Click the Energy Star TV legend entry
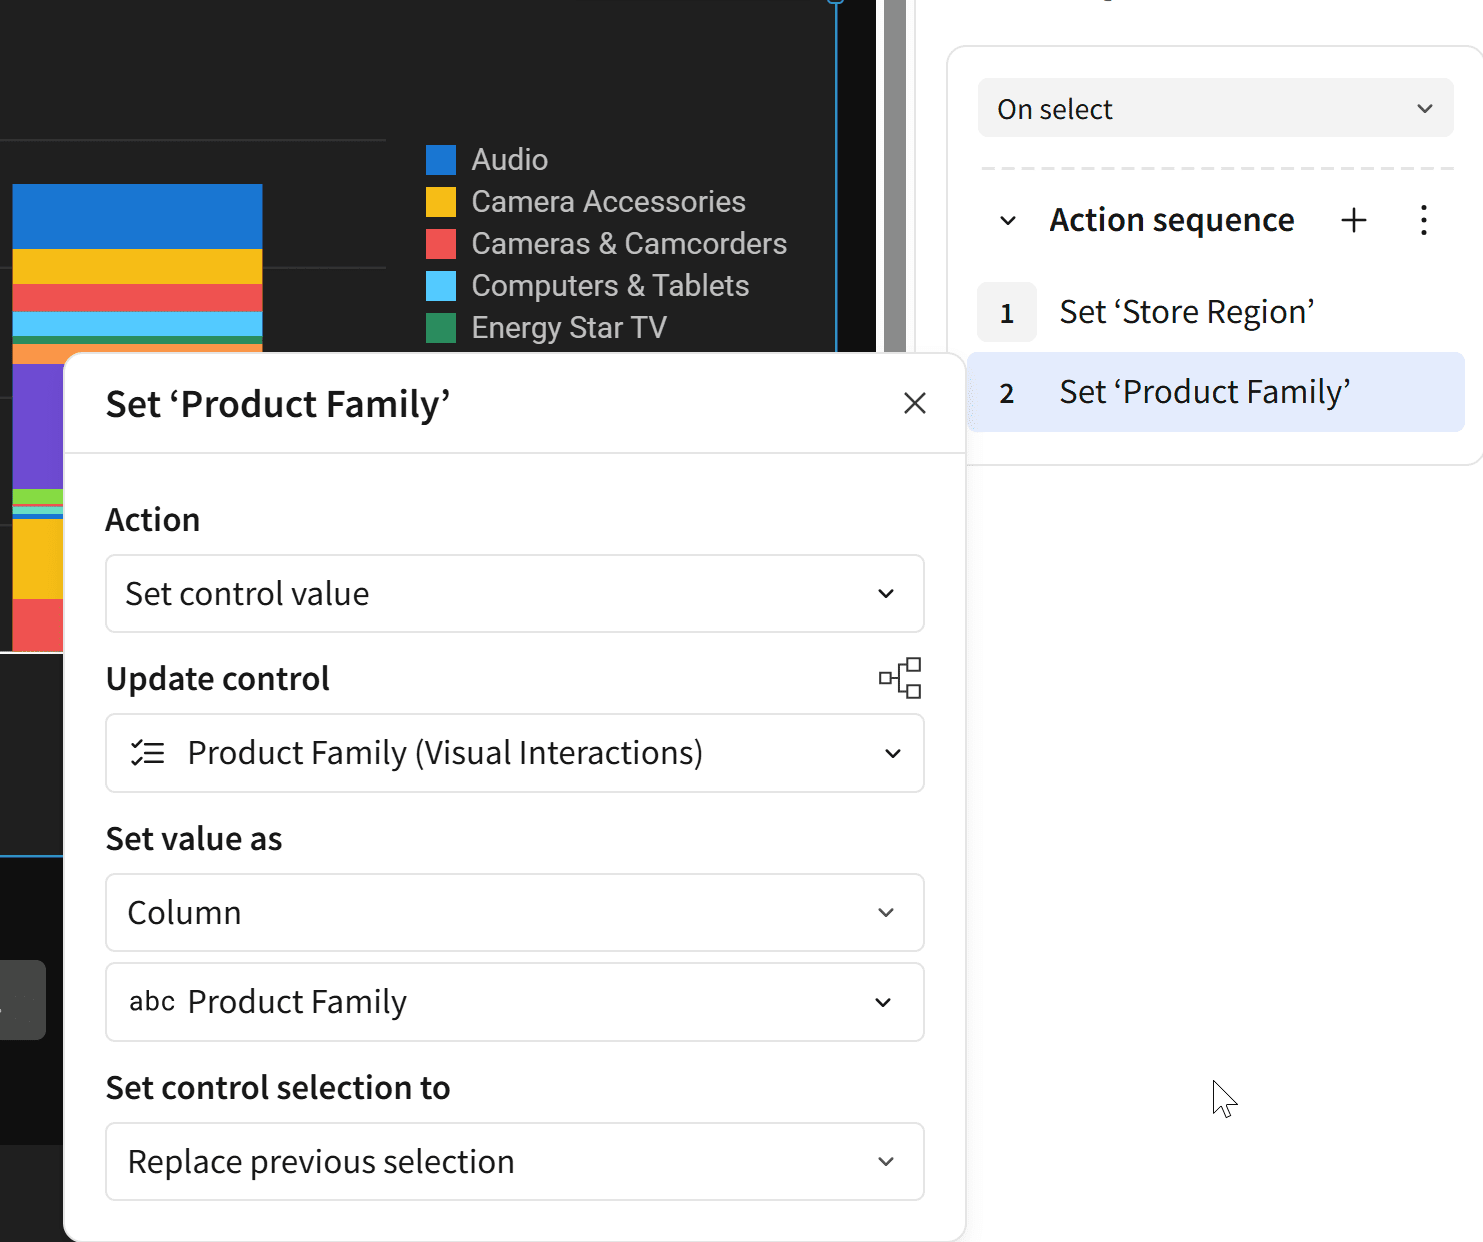Viewport: 1483px width, 1242px height. [568, 328]
